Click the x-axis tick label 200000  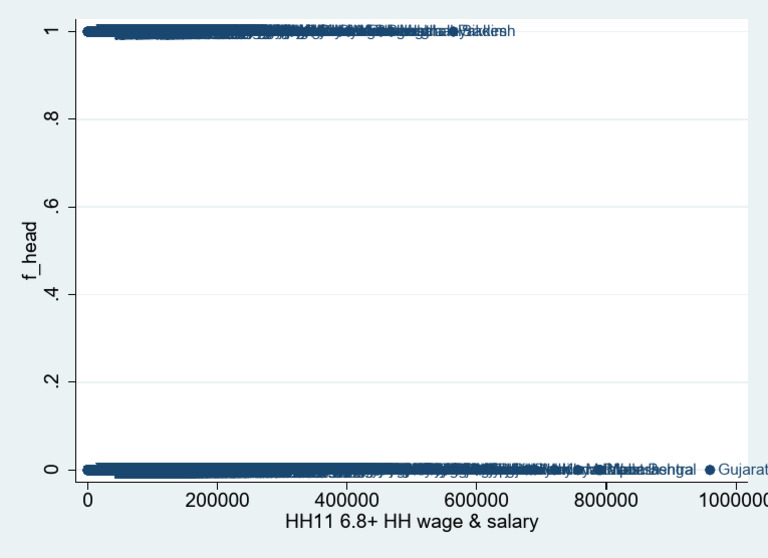[217, 500]
